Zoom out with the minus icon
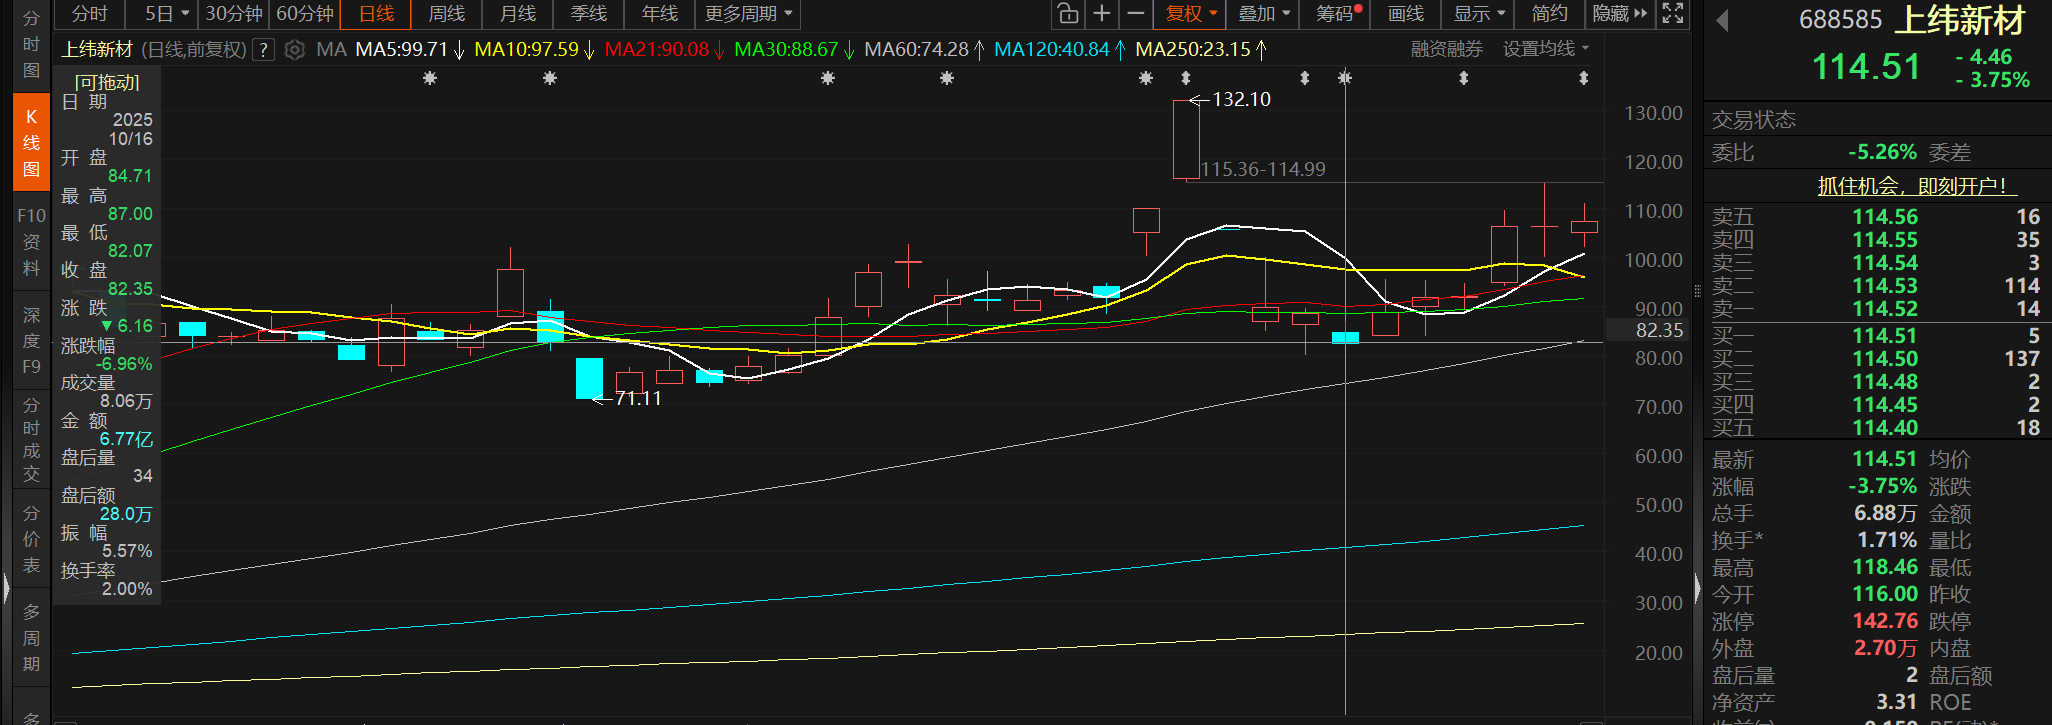Image resolution: width=2052 pixels, height=725 pixels. point(1135,13)
